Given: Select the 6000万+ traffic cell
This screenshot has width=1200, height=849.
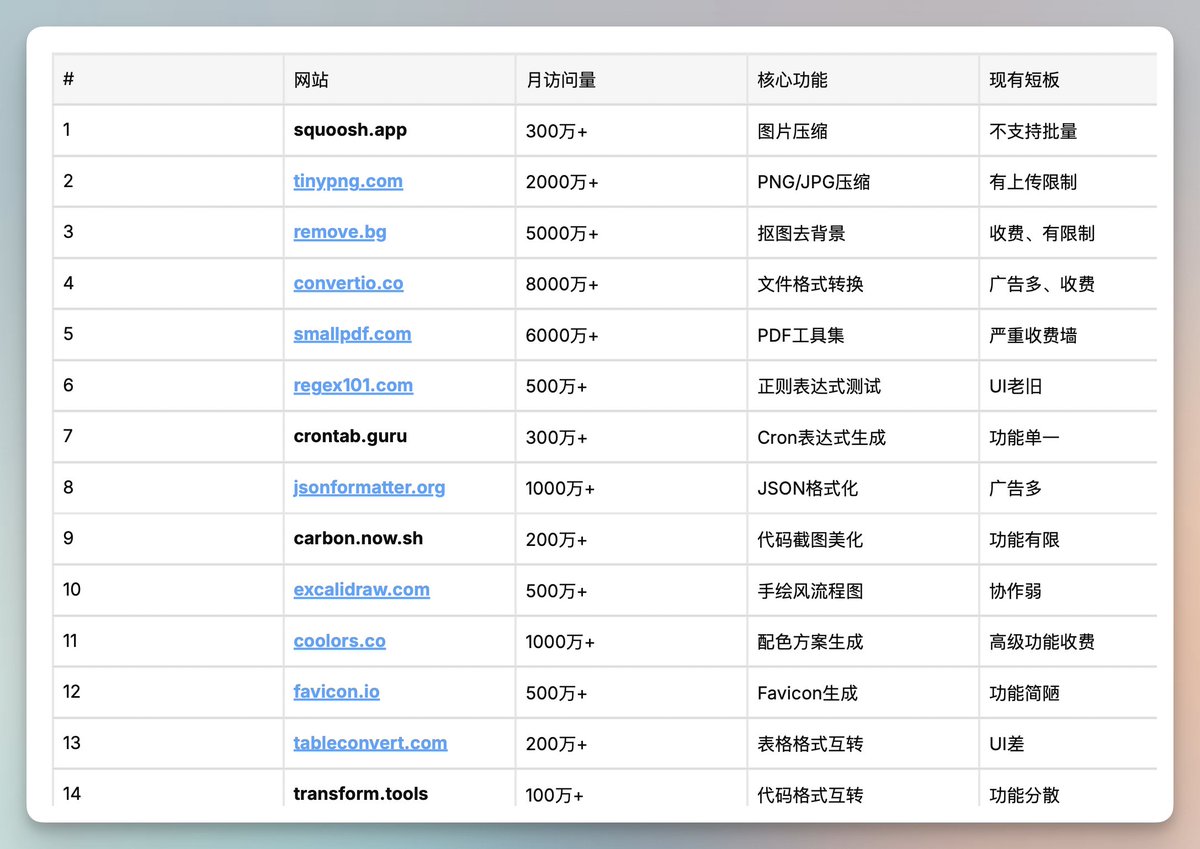Looking at the screenshot, I should 631,334.
